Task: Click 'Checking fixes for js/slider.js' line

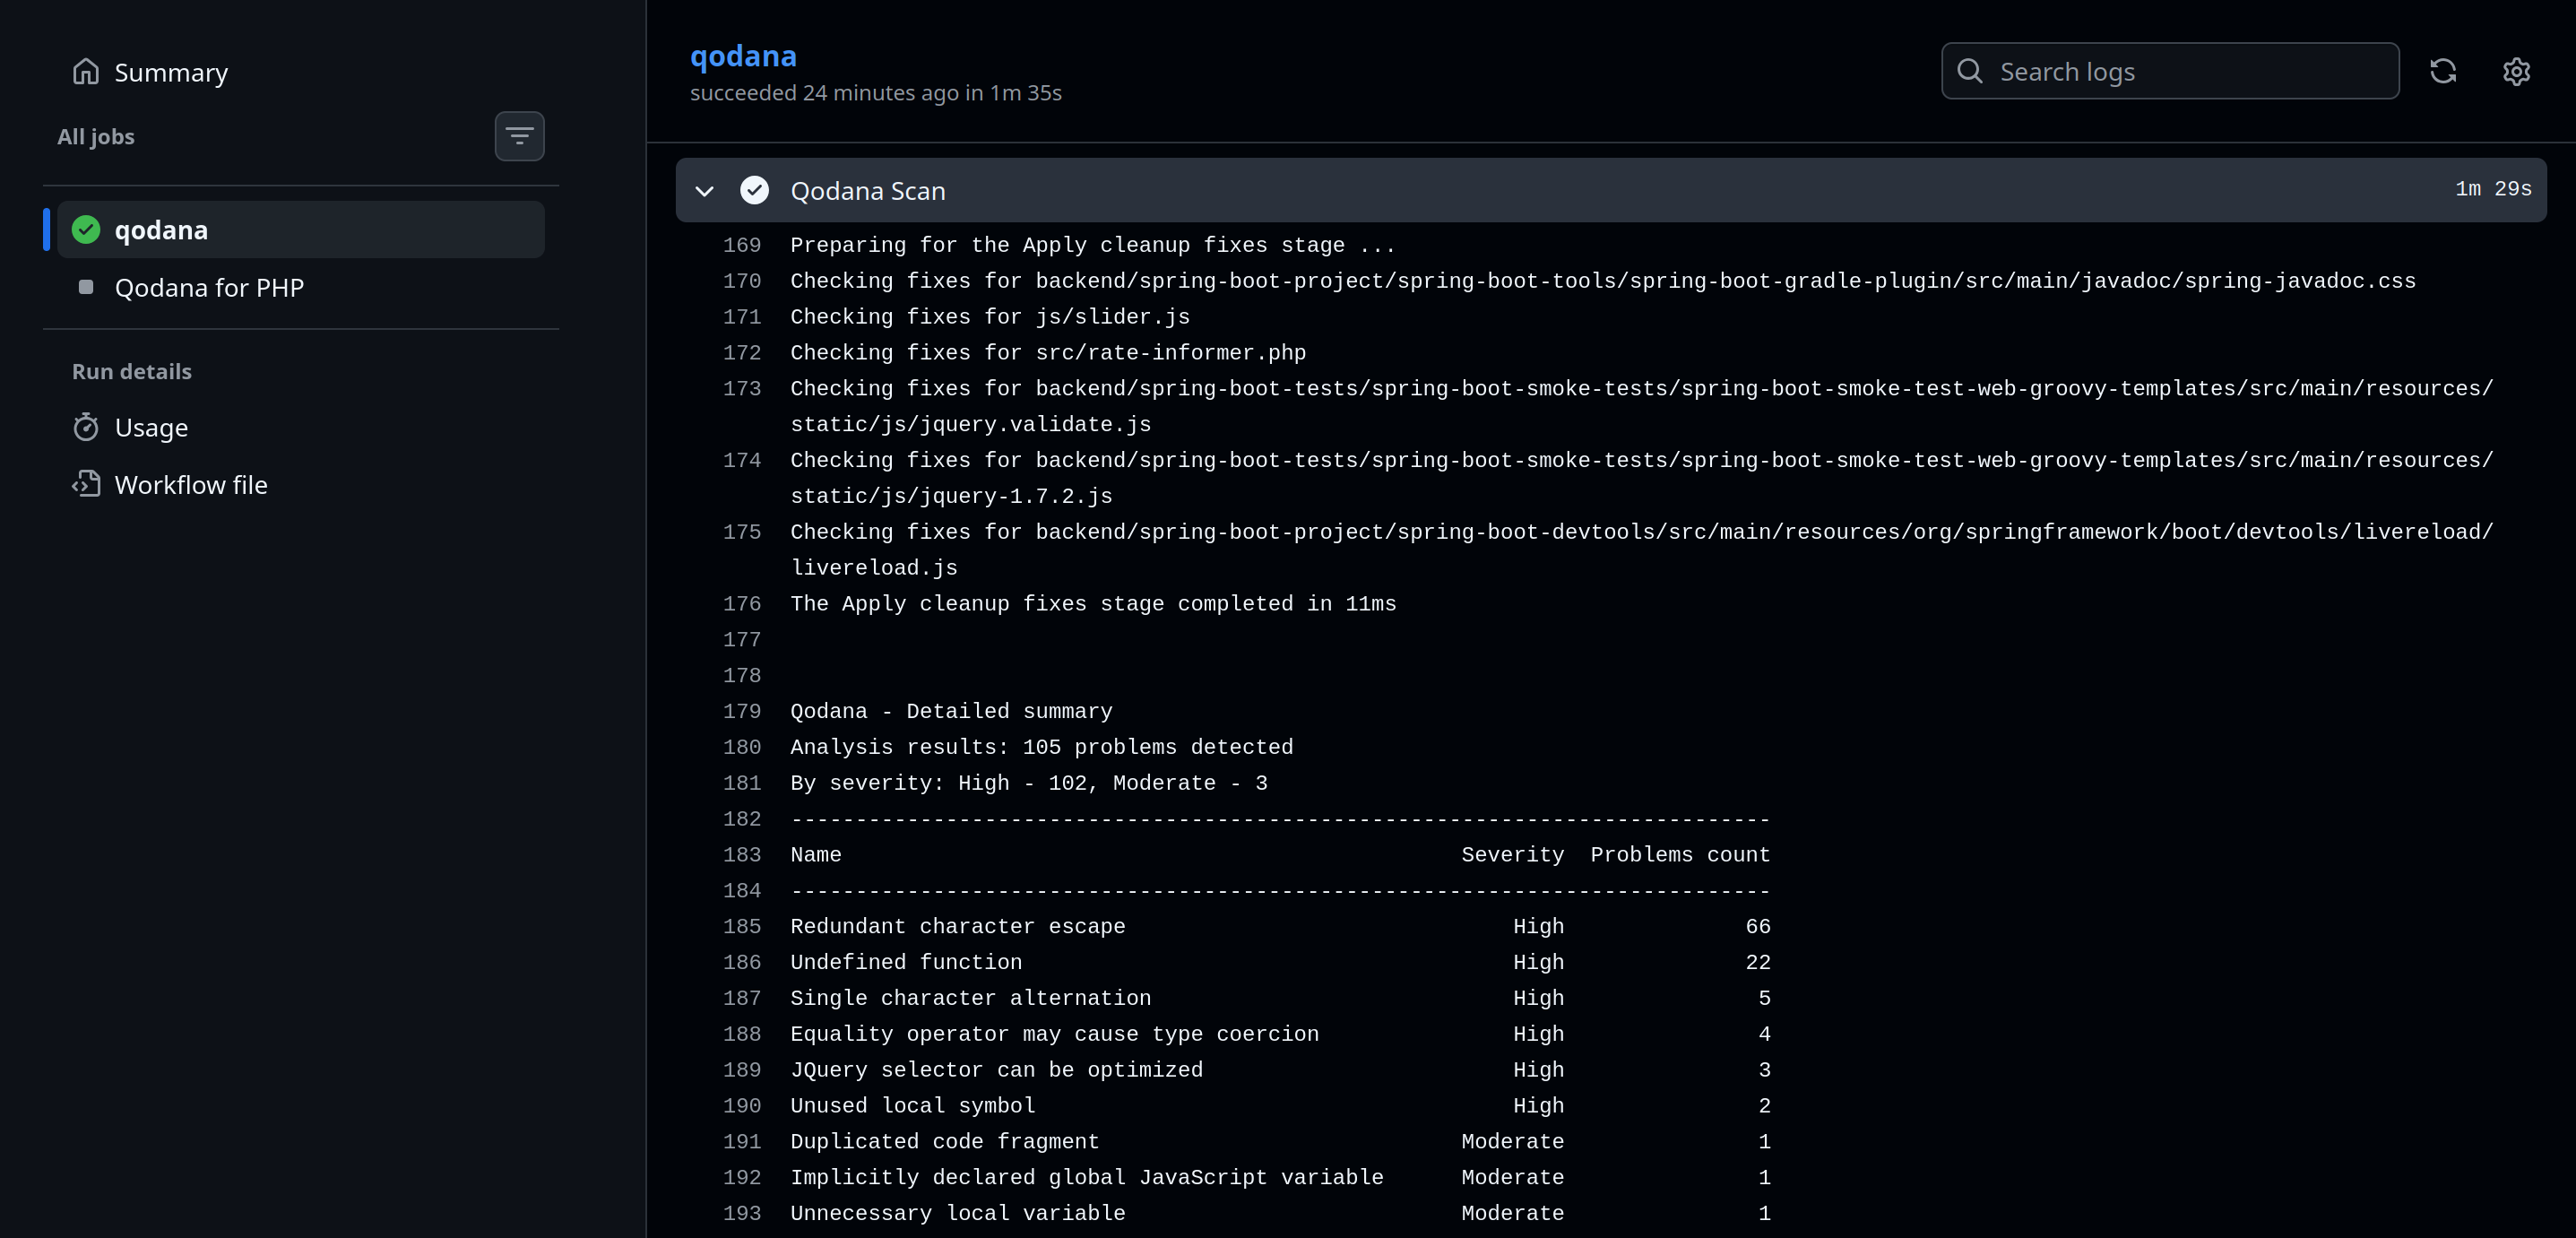Action: click(990, 317)
